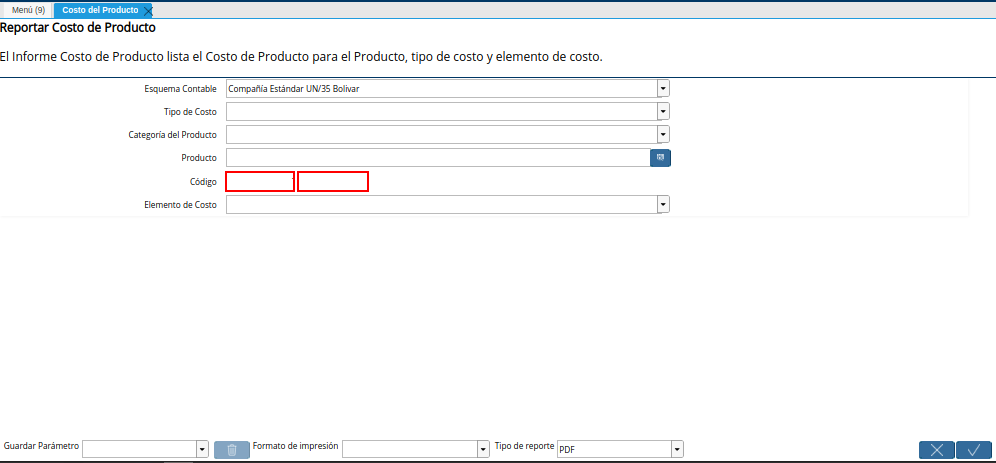Focus the first Código input field
996x463 pixels.
(x=260, y=182)
